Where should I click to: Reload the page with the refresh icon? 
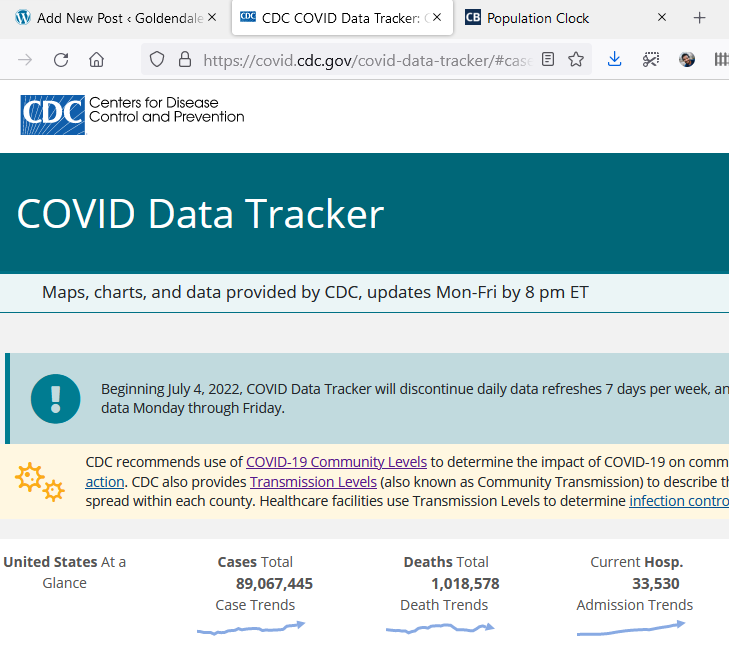(x=61, y=59)
